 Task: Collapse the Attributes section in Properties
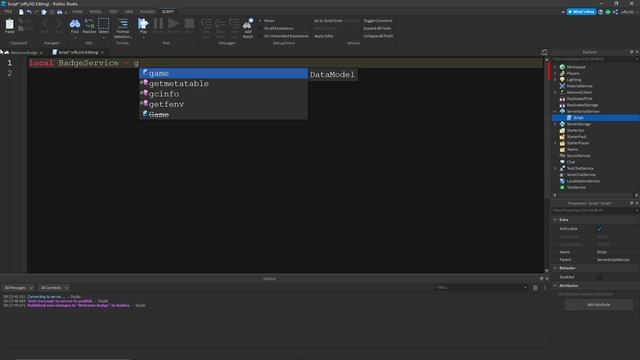(555, 286)
